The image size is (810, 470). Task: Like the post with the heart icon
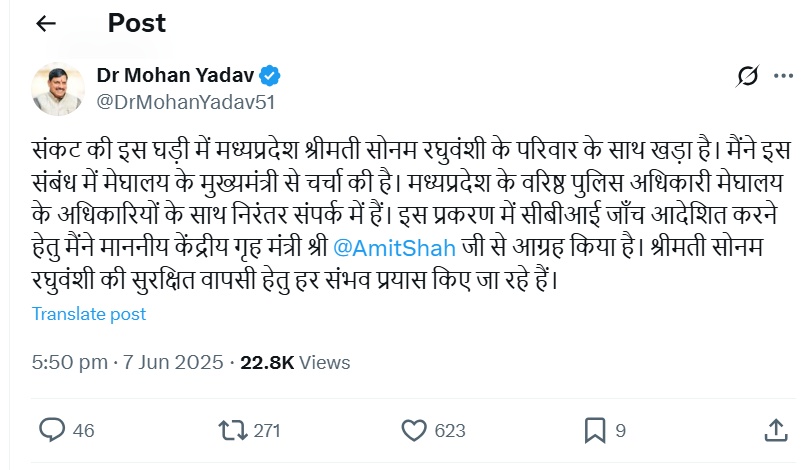pyautogui.click(x=414, y=430)
